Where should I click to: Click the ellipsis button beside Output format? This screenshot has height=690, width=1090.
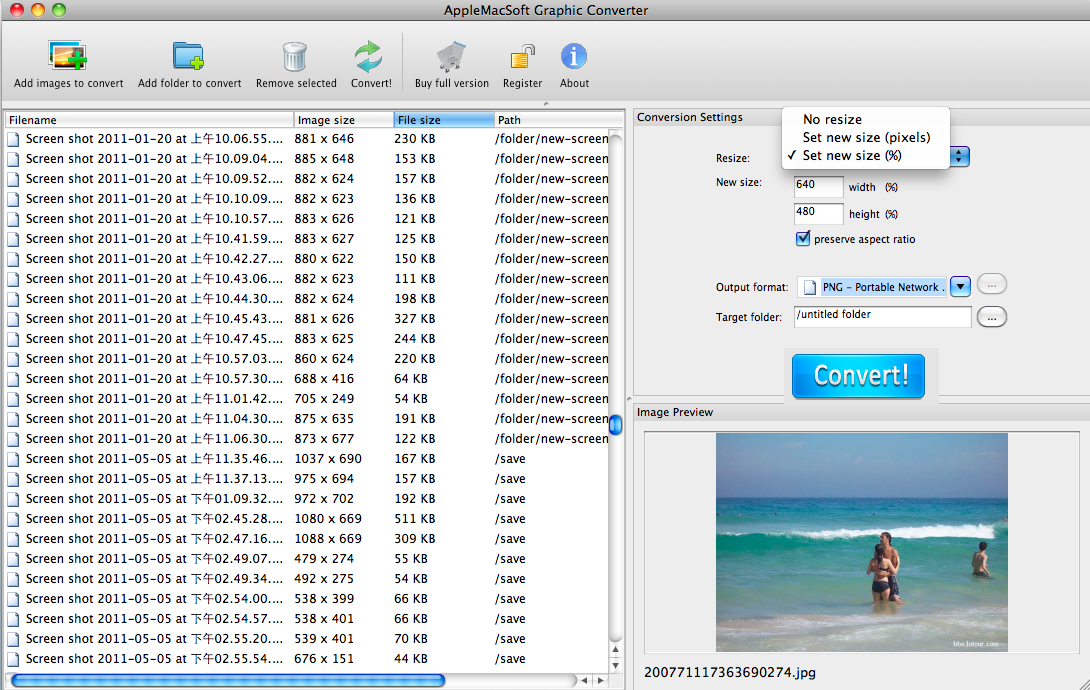pyautogui.click(x=991, y=285)
